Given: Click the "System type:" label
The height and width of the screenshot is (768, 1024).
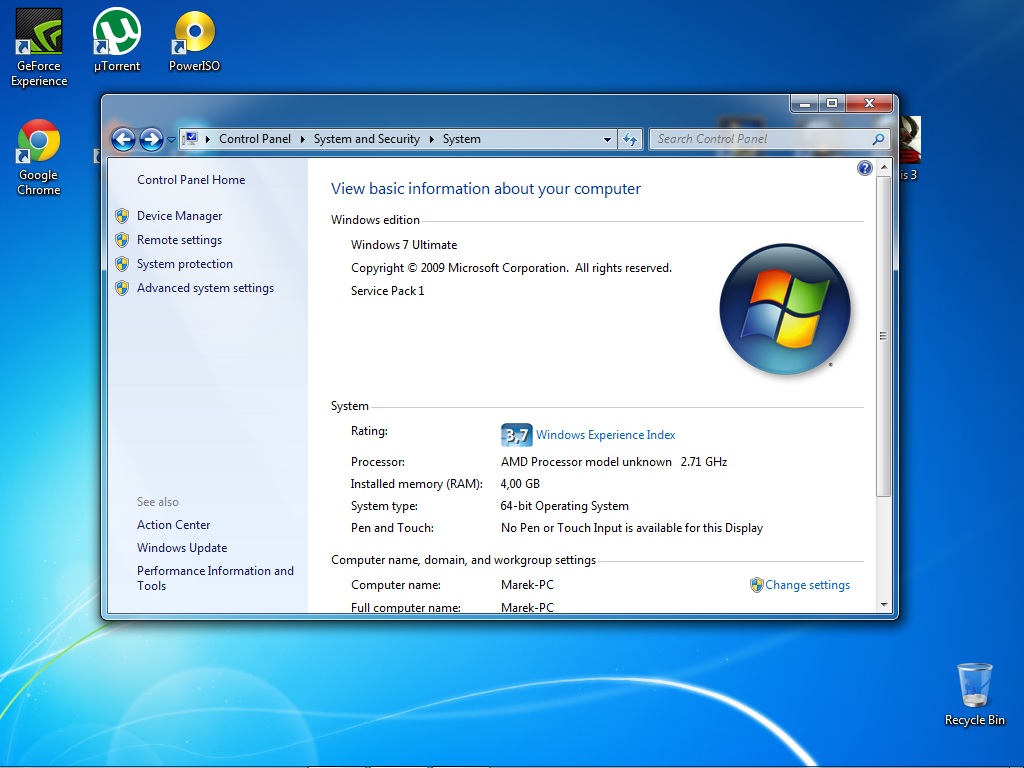Looking at the screenshot, I should (385, 506).
